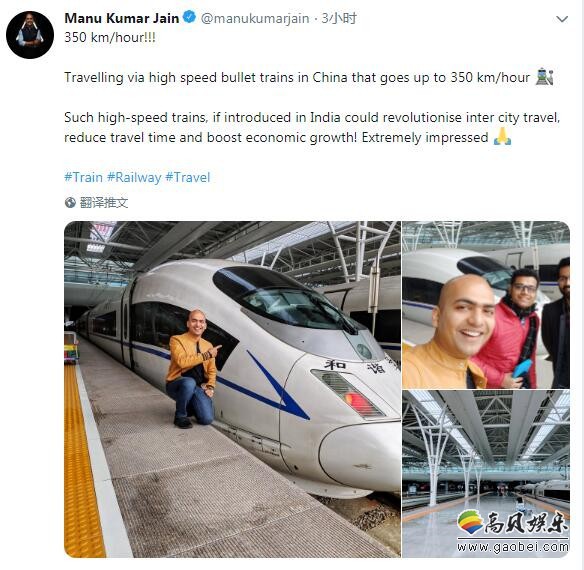Open the #Railway hashtag
Viewport: 584px width, 570px height.
(134, 177)
